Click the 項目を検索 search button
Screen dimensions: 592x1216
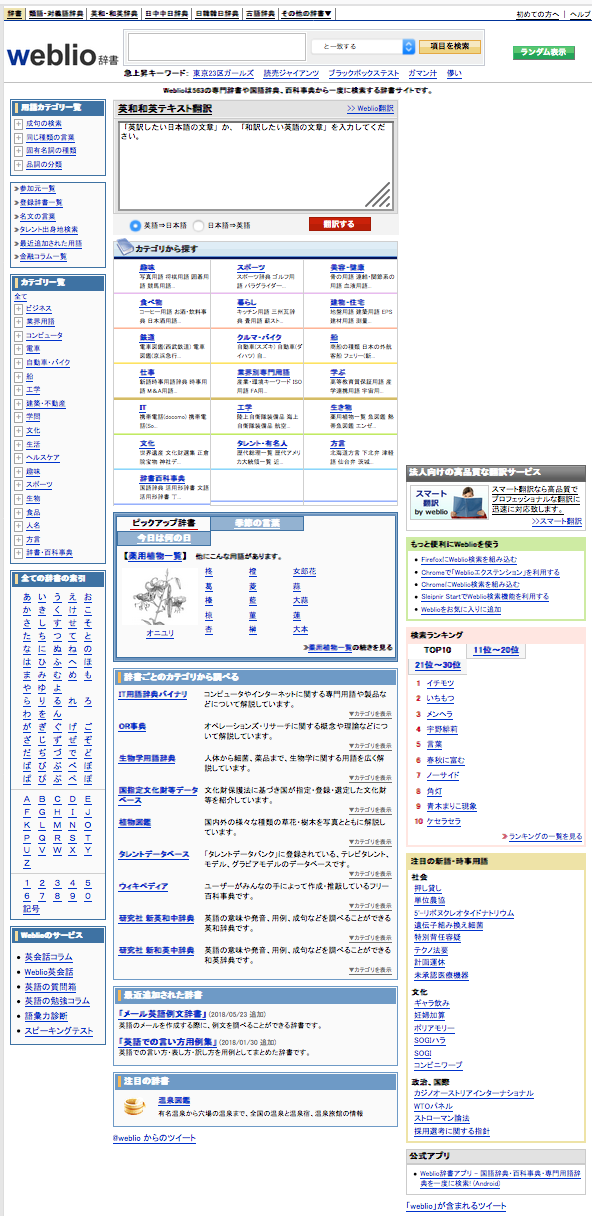(x=449, y=46)
